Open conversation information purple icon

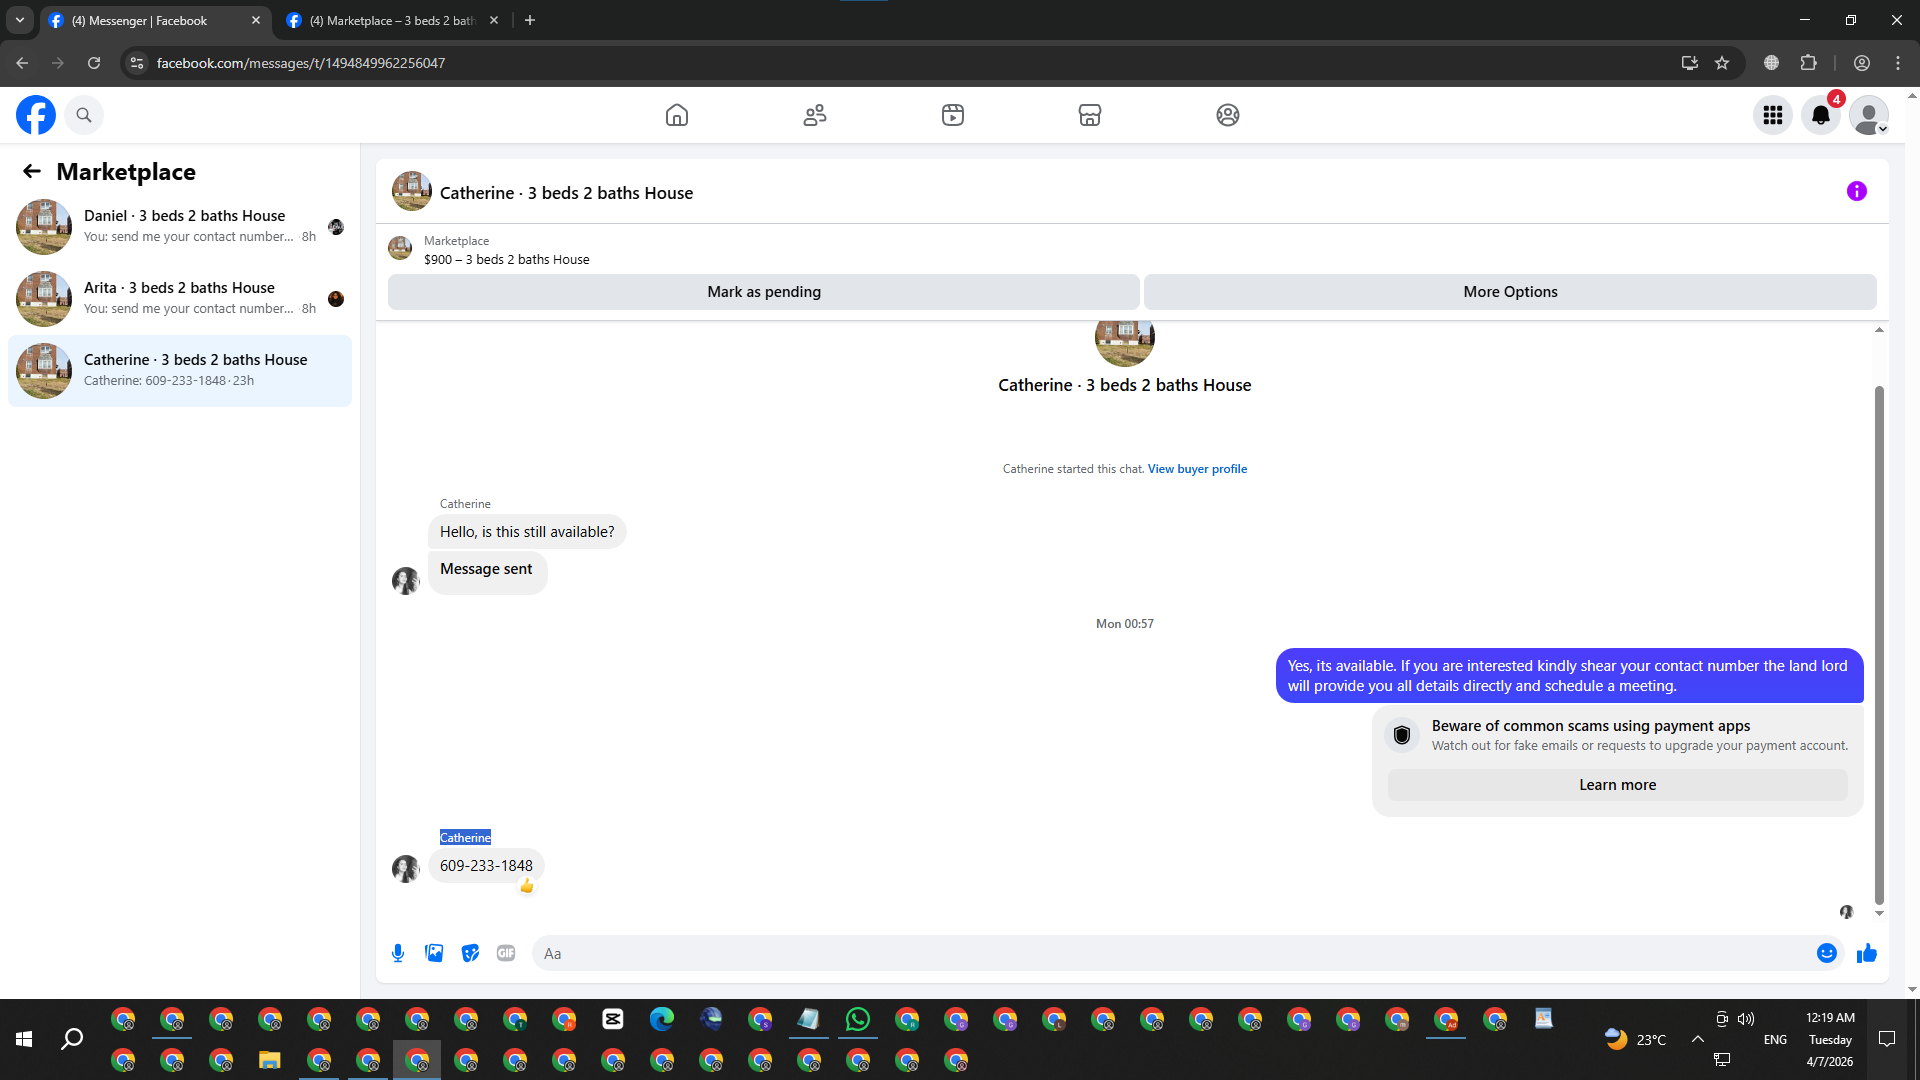(x=1857, y=191)
